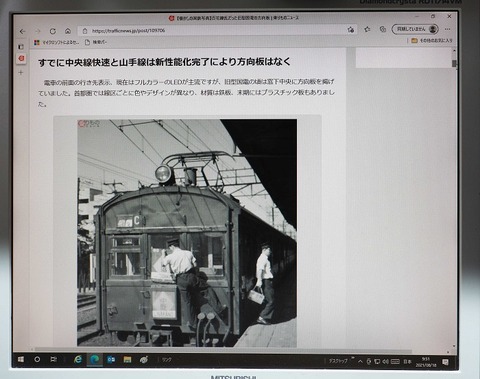
Task: Add this page to favorites star-plus icon
Action: (x=351, y=30)
